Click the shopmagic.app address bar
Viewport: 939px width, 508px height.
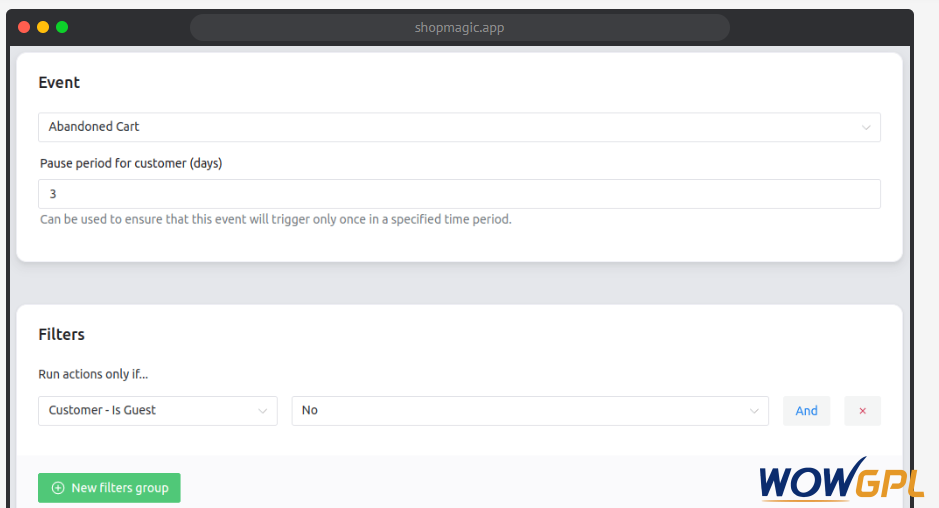tap(459, 28)
